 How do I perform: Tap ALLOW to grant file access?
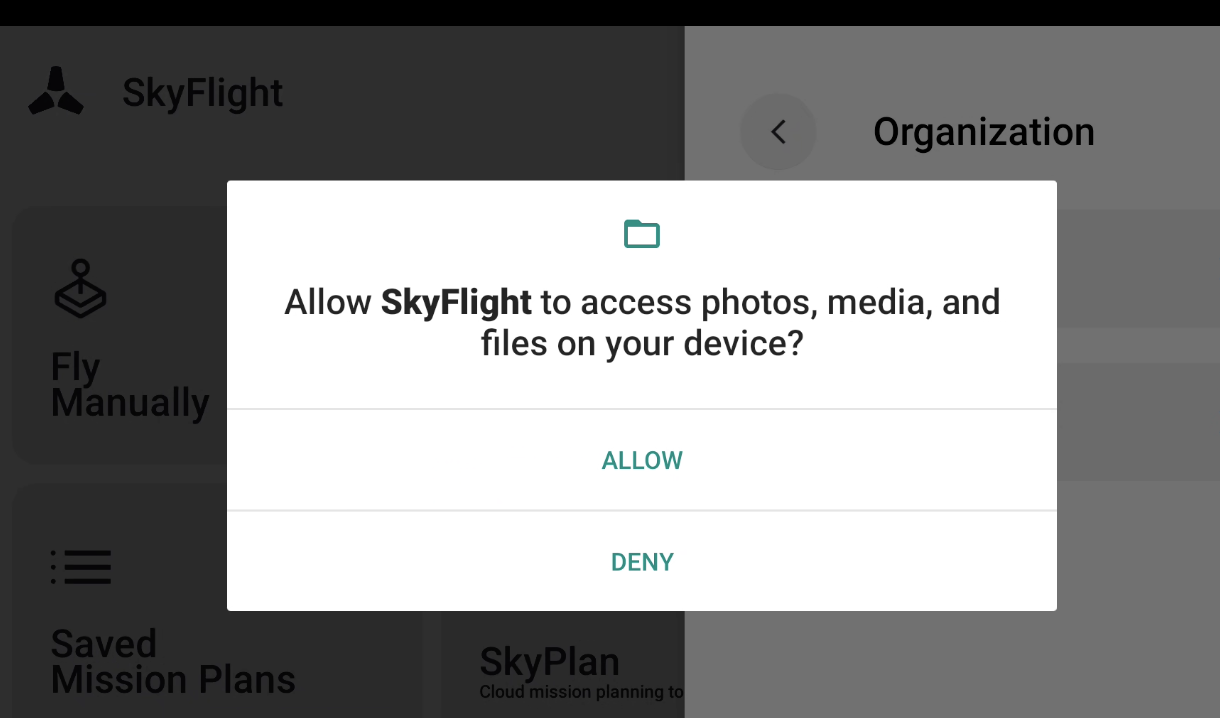[642, 461]
